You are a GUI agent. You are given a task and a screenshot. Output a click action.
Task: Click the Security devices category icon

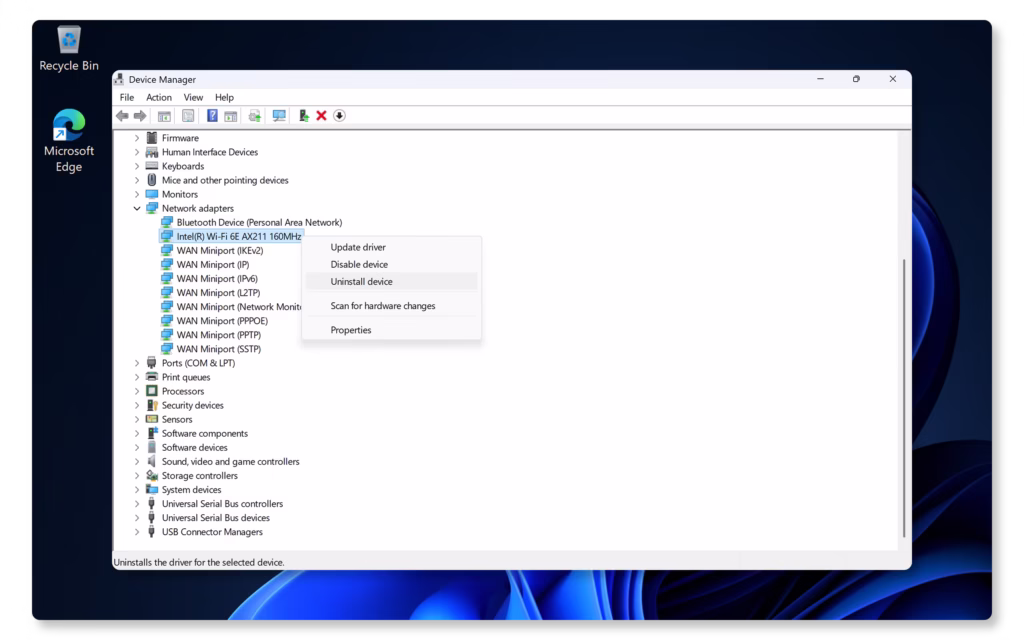coord(152,405)
